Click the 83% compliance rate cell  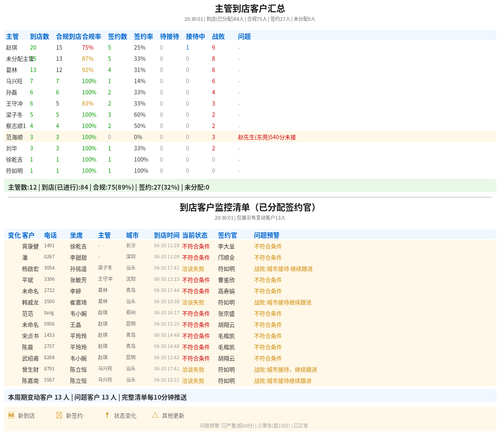click(x=88, y=104)
